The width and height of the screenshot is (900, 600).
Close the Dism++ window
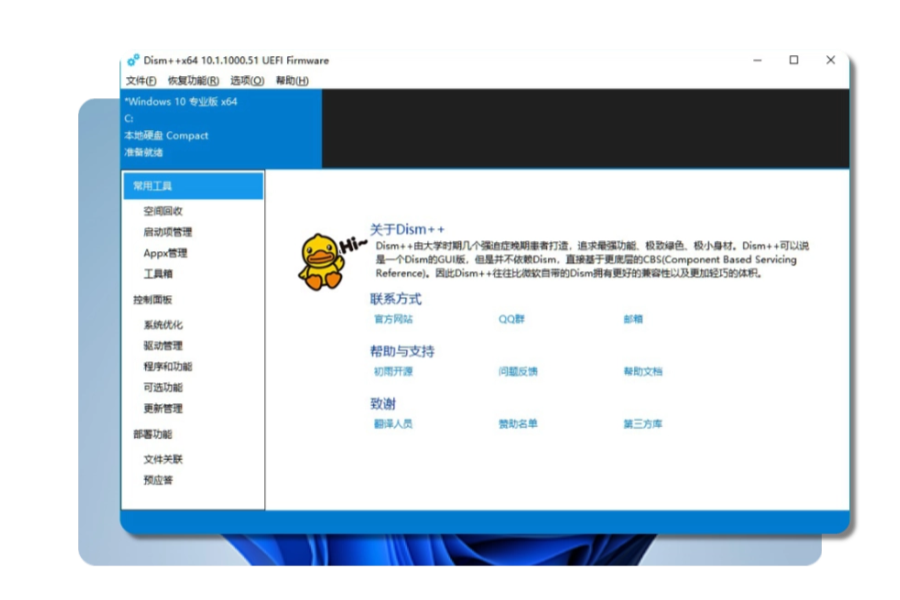831,60
